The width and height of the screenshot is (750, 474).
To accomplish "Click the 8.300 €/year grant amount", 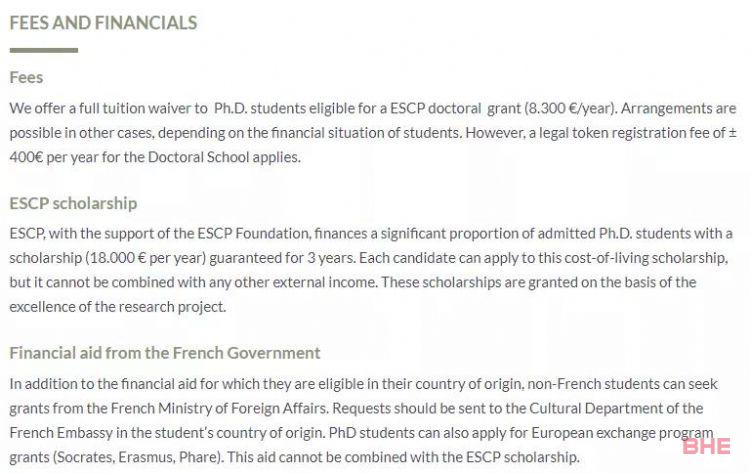I will (x=571, y=108).
